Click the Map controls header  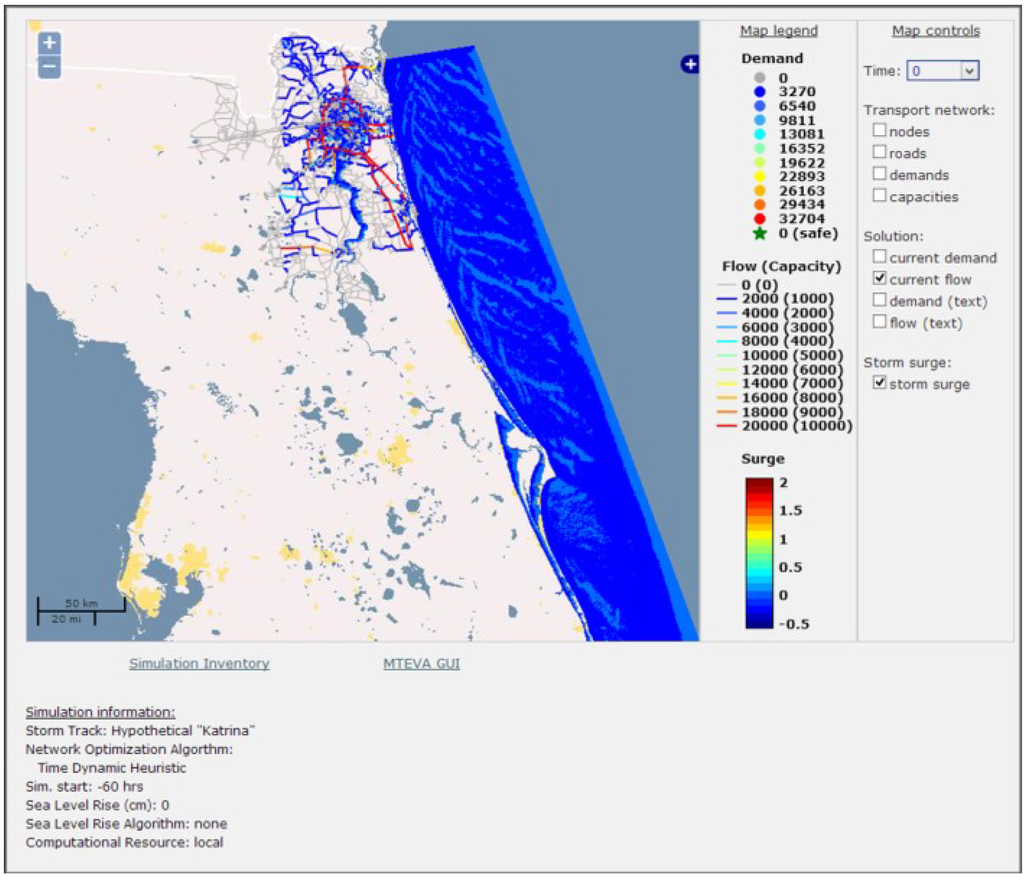(935, 31)
